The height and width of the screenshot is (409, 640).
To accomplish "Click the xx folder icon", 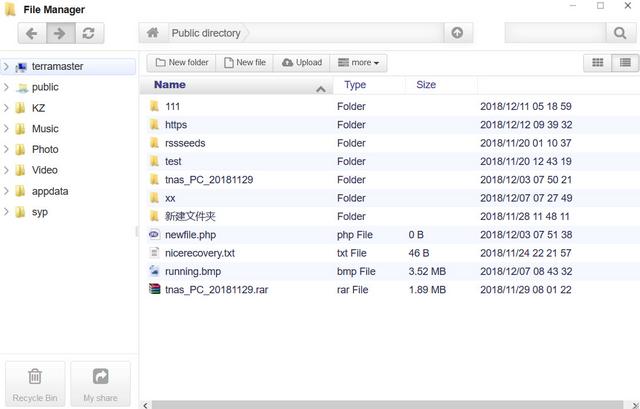I will pos(154,198).
